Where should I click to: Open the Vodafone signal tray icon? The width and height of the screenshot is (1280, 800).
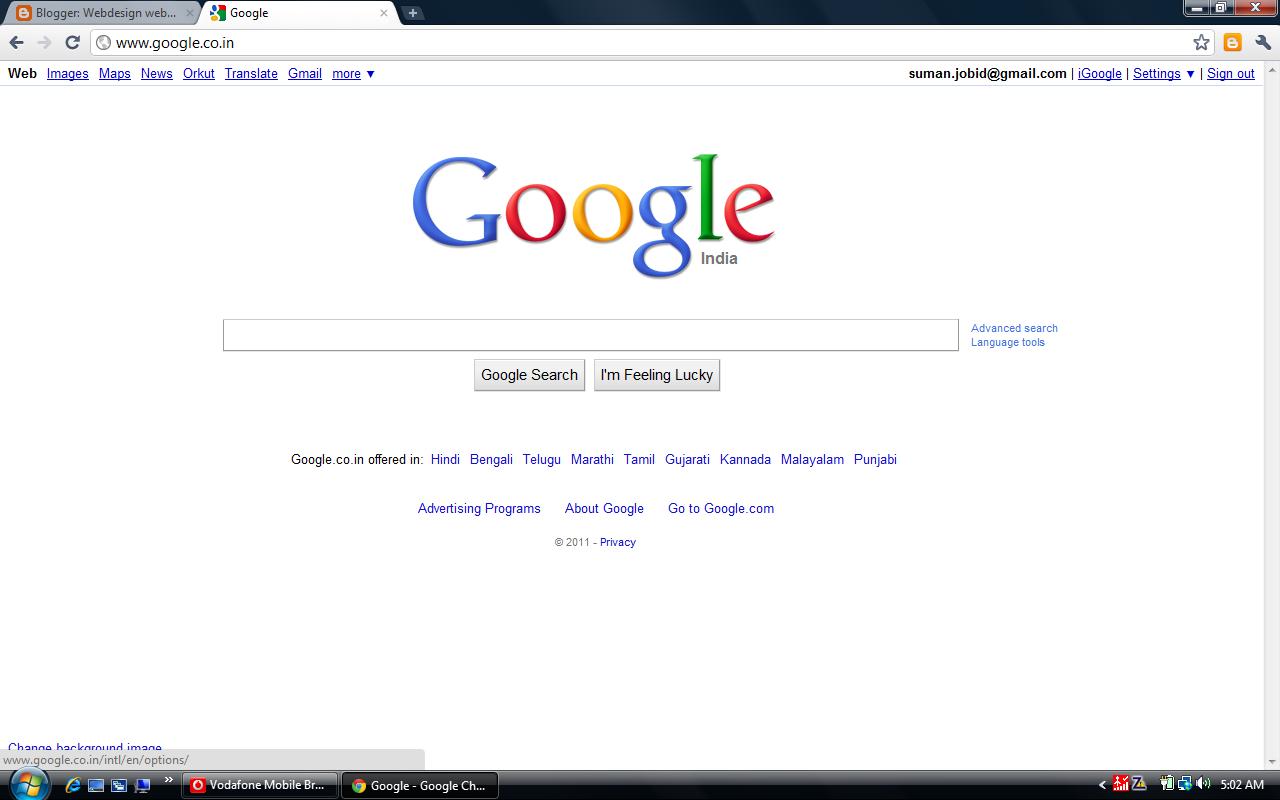[x=1121, y=784]
